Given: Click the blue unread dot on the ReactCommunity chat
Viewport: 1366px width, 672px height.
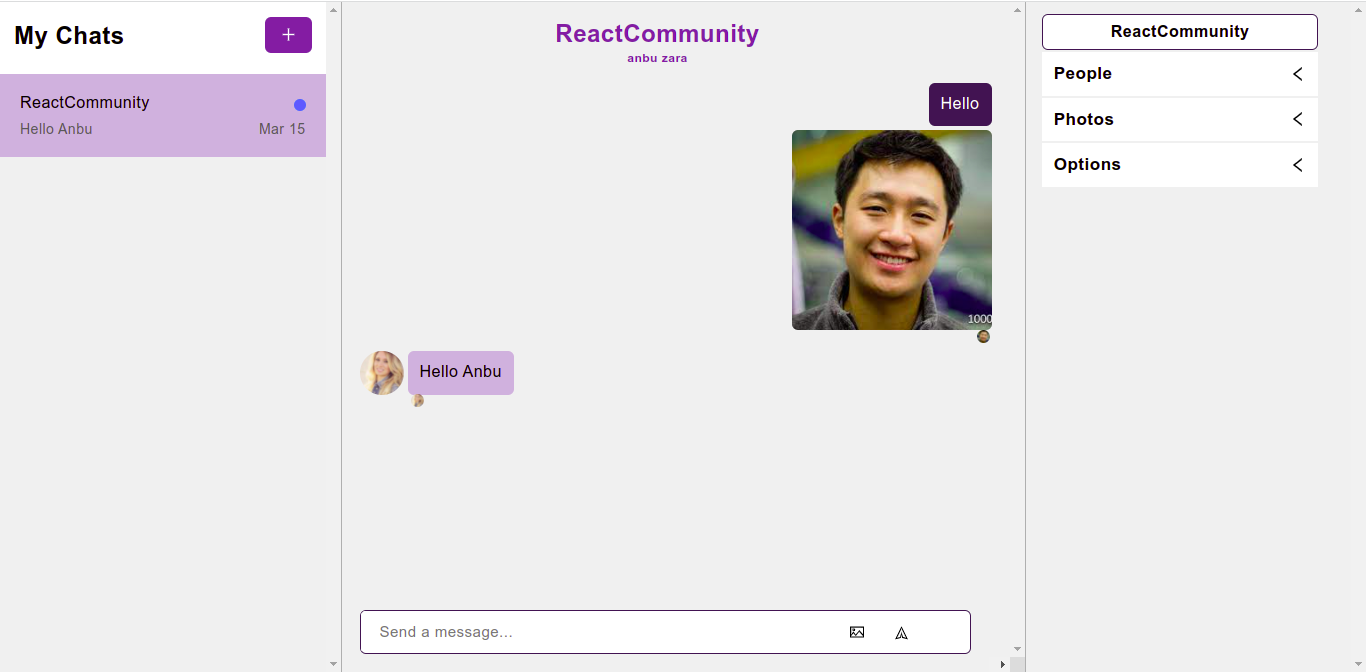Looking at the screenshot, I should point(300,105).
